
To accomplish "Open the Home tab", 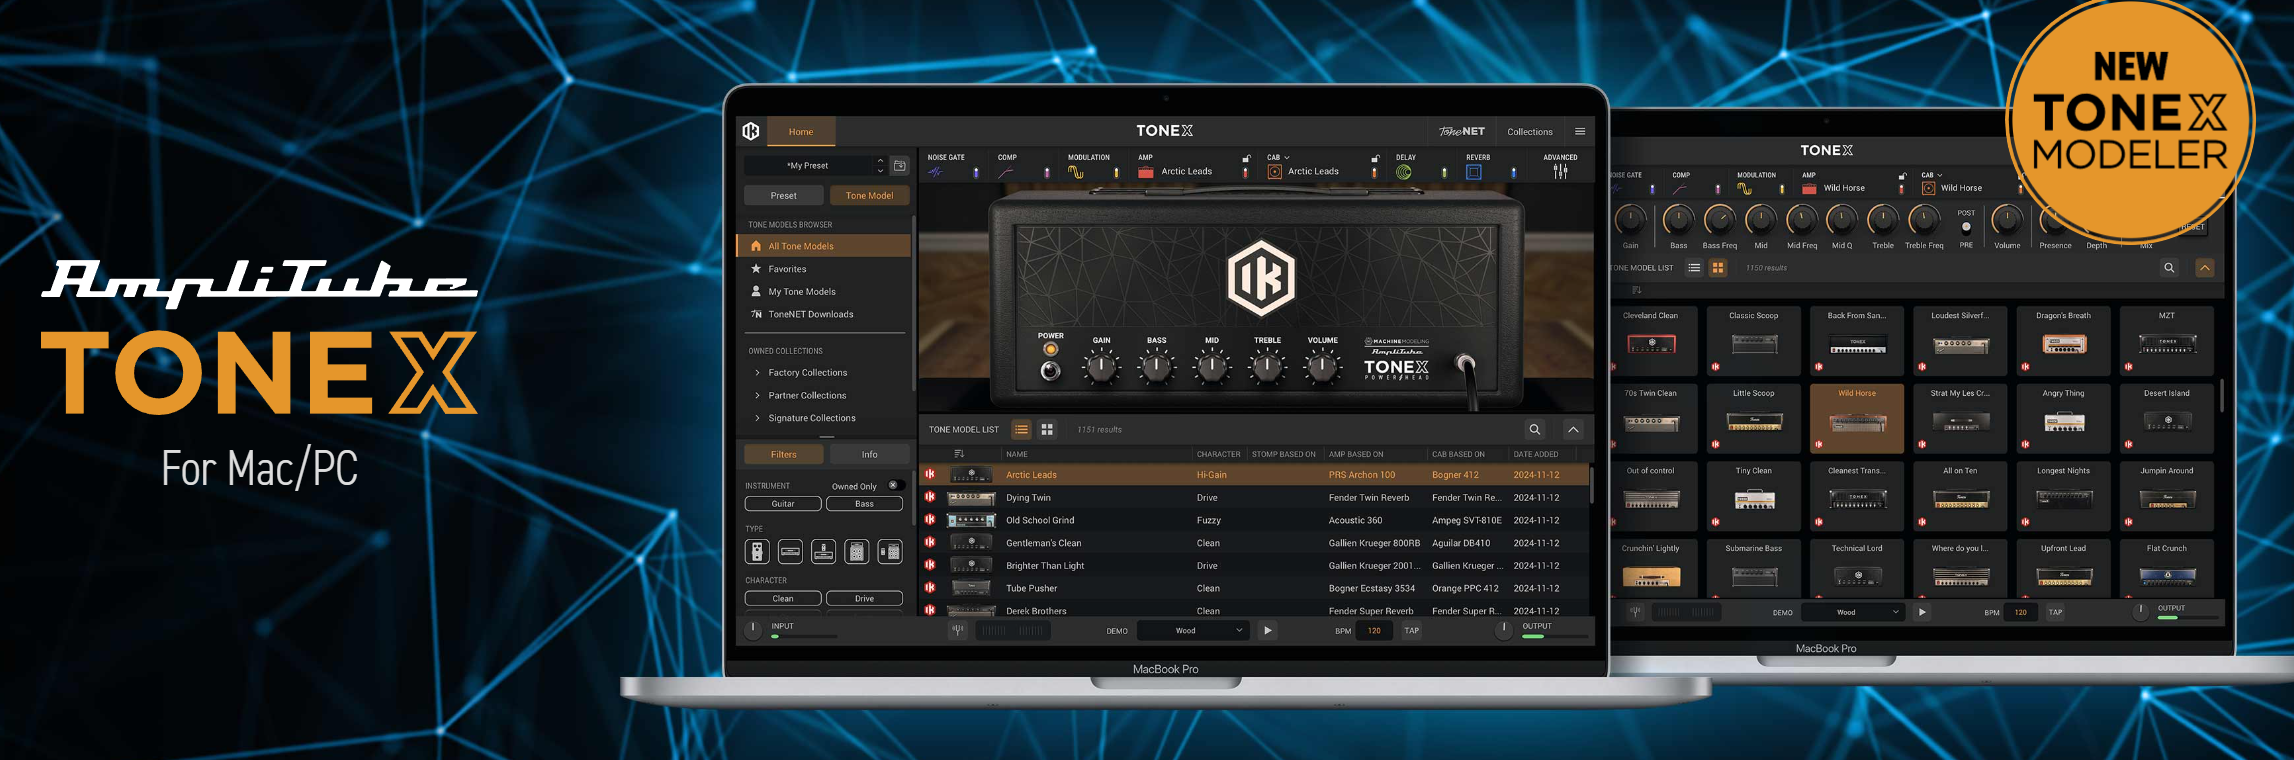I will [801, 131].
